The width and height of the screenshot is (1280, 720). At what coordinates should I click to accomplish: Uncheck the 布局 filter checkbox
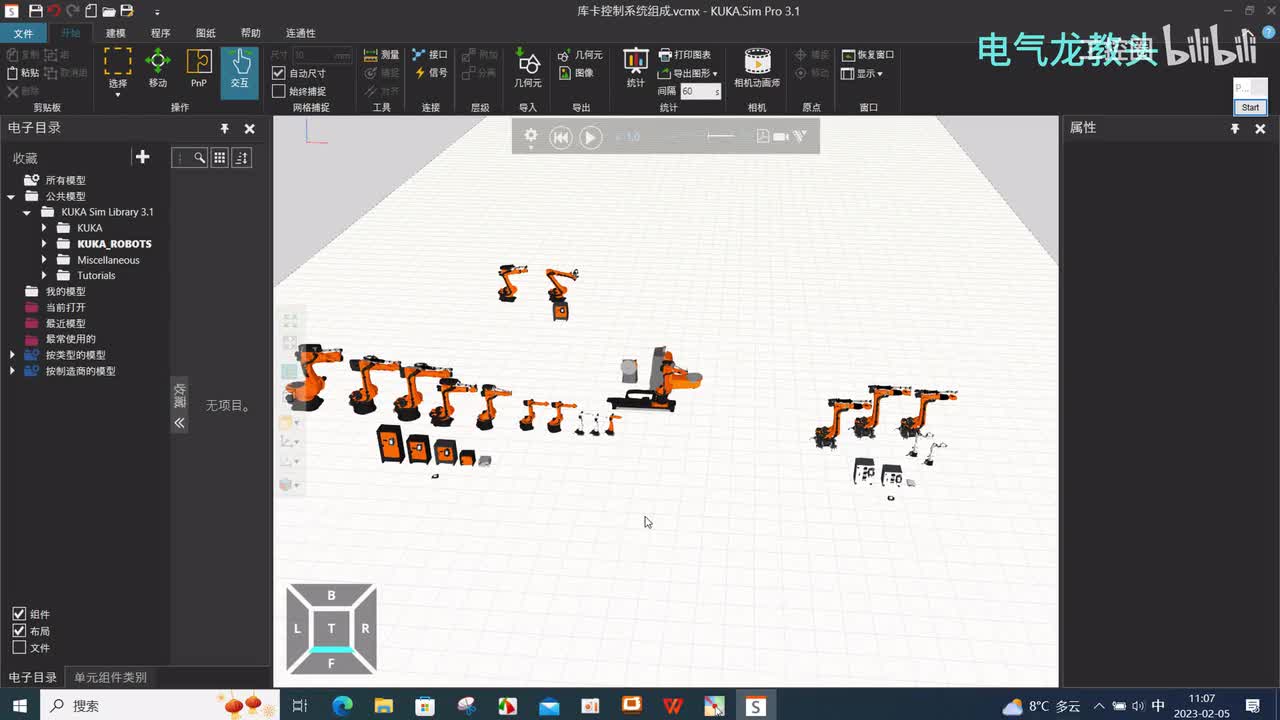click(x=19, y=631)
